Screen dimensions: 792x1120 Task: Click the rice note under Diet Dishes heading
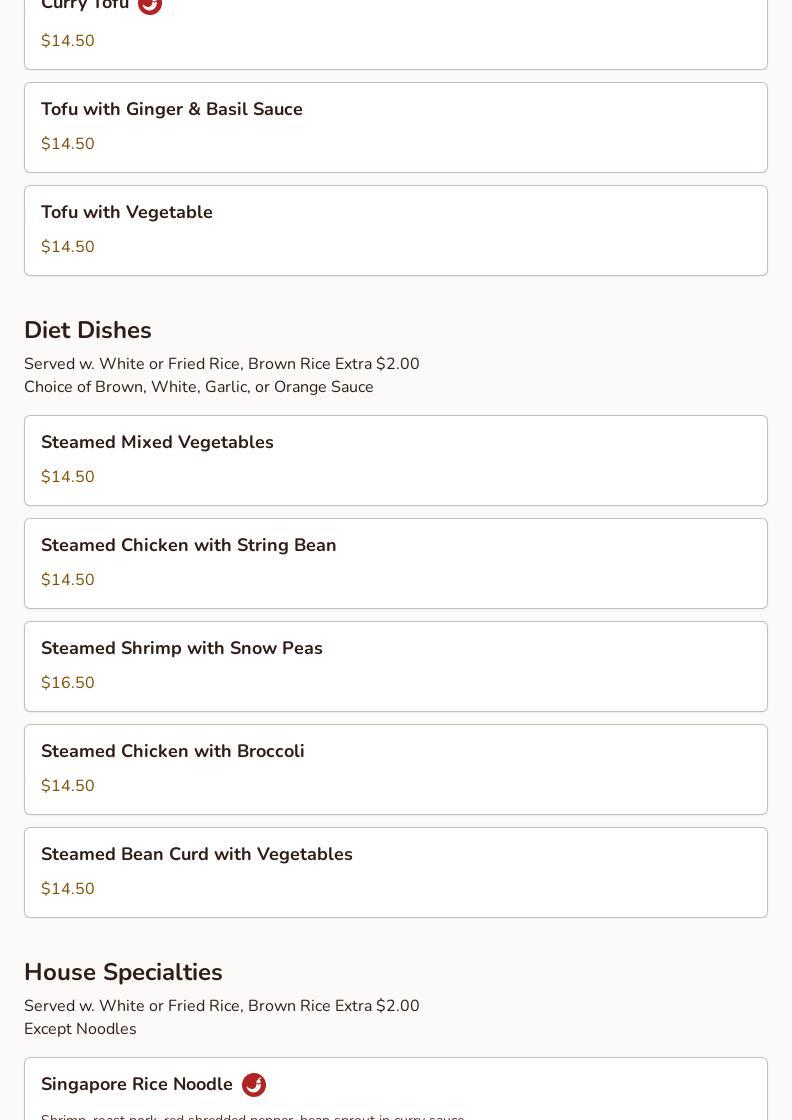point(222,364)
